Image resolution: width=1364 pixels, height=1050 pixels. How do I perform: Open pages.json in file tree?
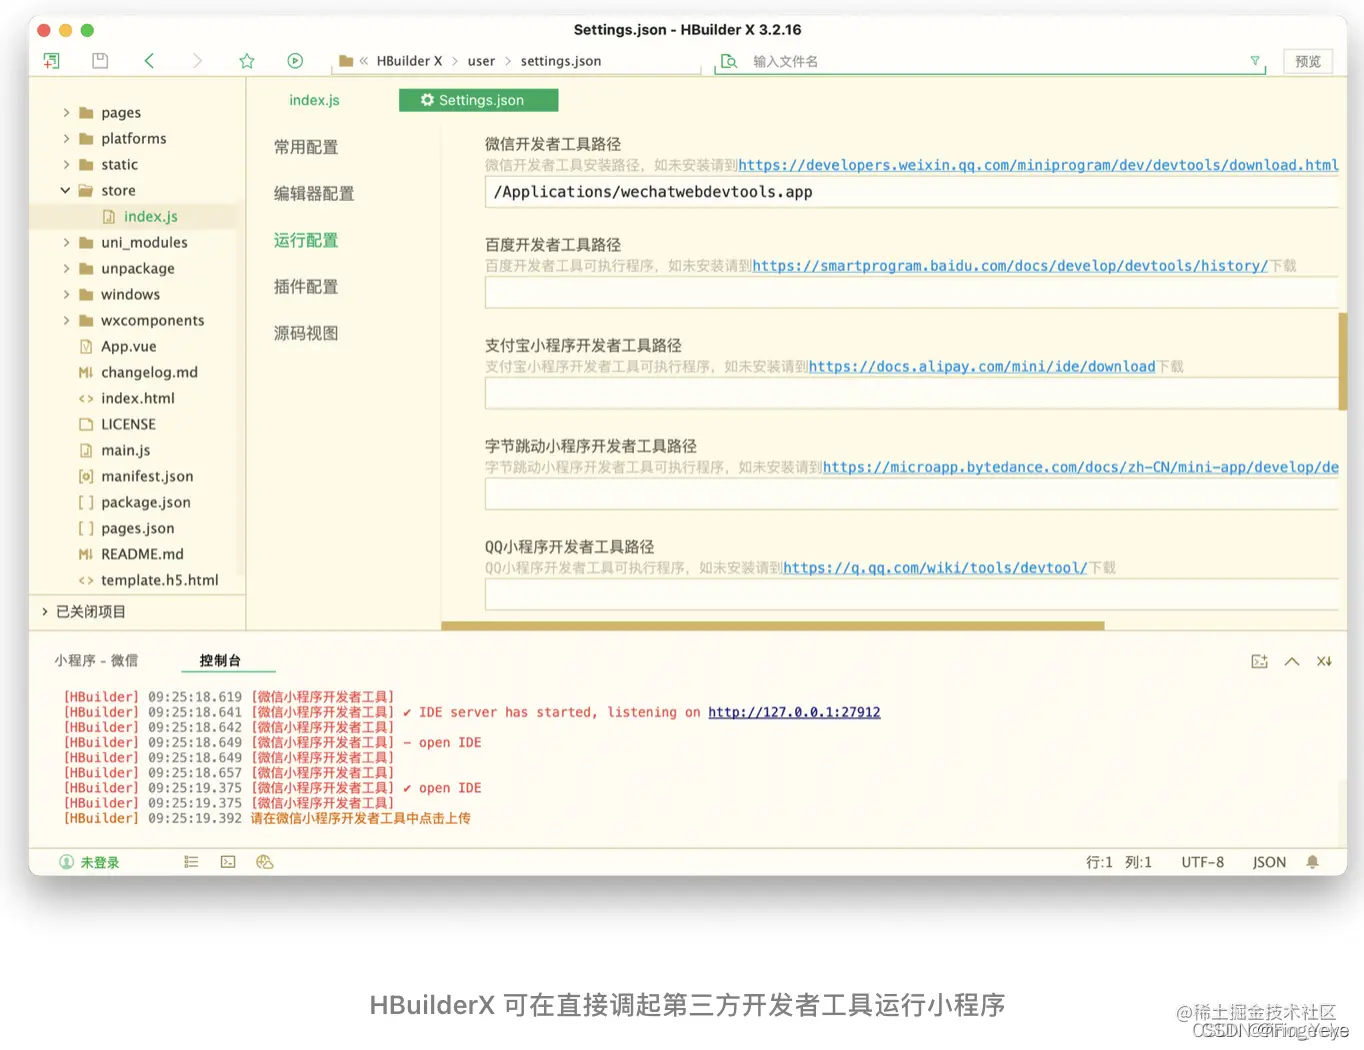(x=137, y=529)
